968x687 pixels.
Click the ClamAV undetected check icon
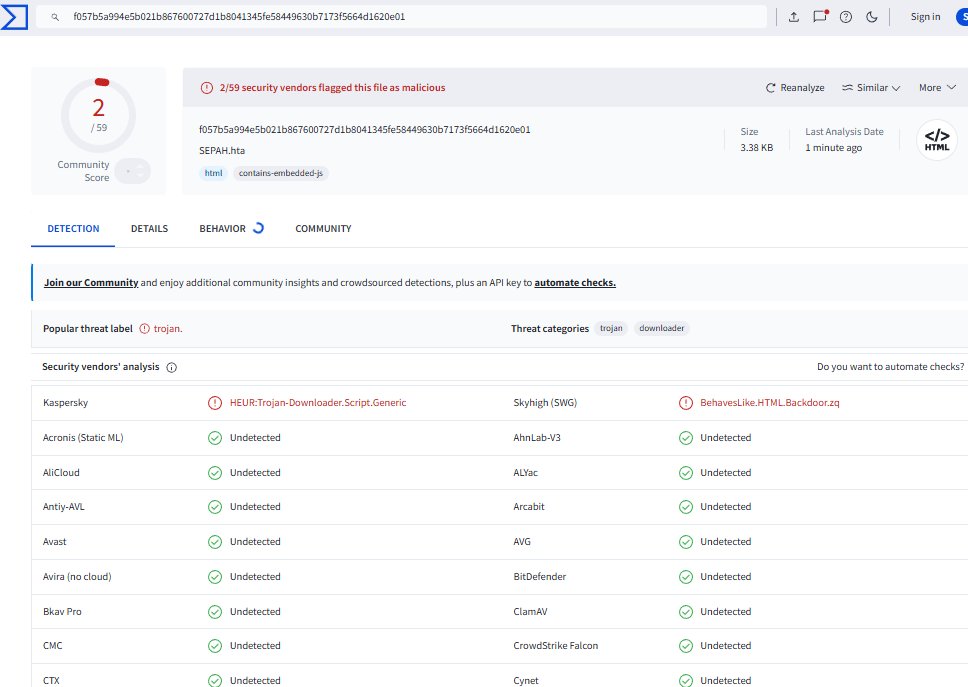click(x=686, y=612)
